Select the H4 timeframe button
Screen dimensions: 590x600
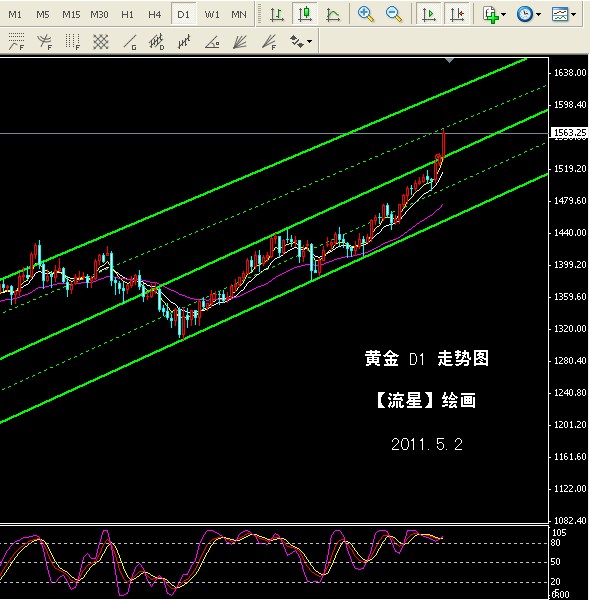[155, 15]
